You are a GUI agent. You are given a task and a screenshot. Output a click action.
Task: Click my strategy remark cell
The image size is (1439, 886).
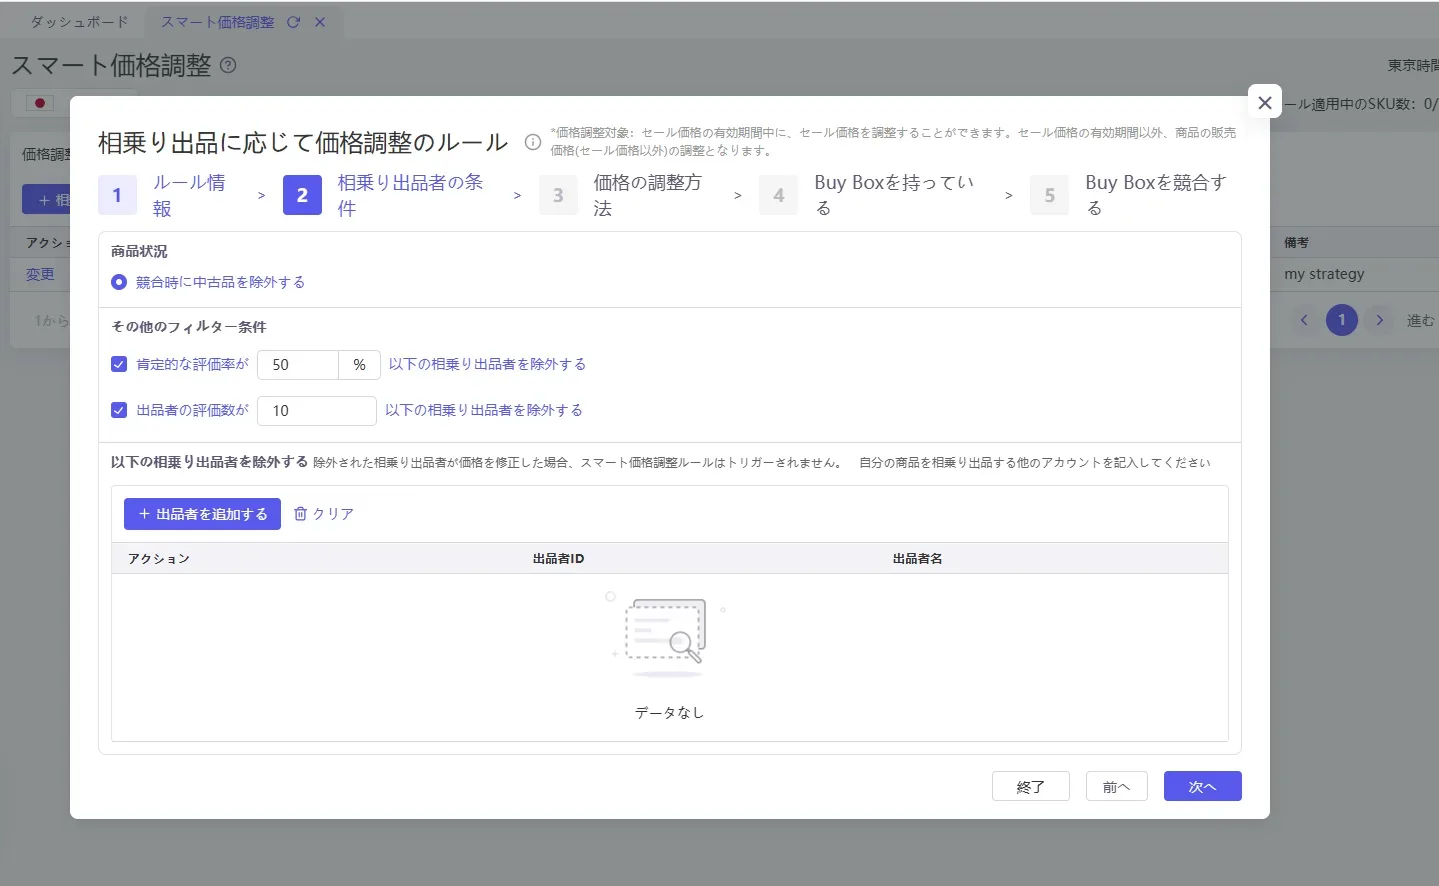point(1324,274)
